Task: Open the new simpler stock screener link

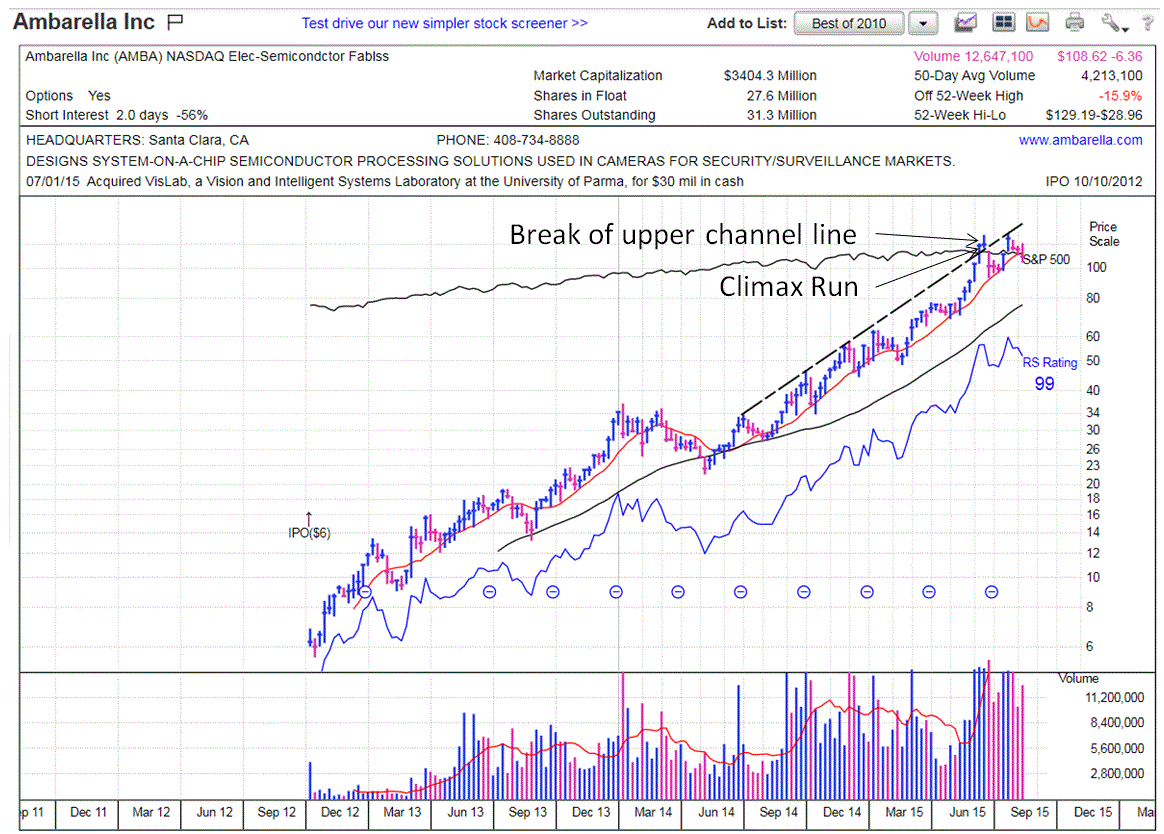Action: pyautogui.click(x=444, y=23)
